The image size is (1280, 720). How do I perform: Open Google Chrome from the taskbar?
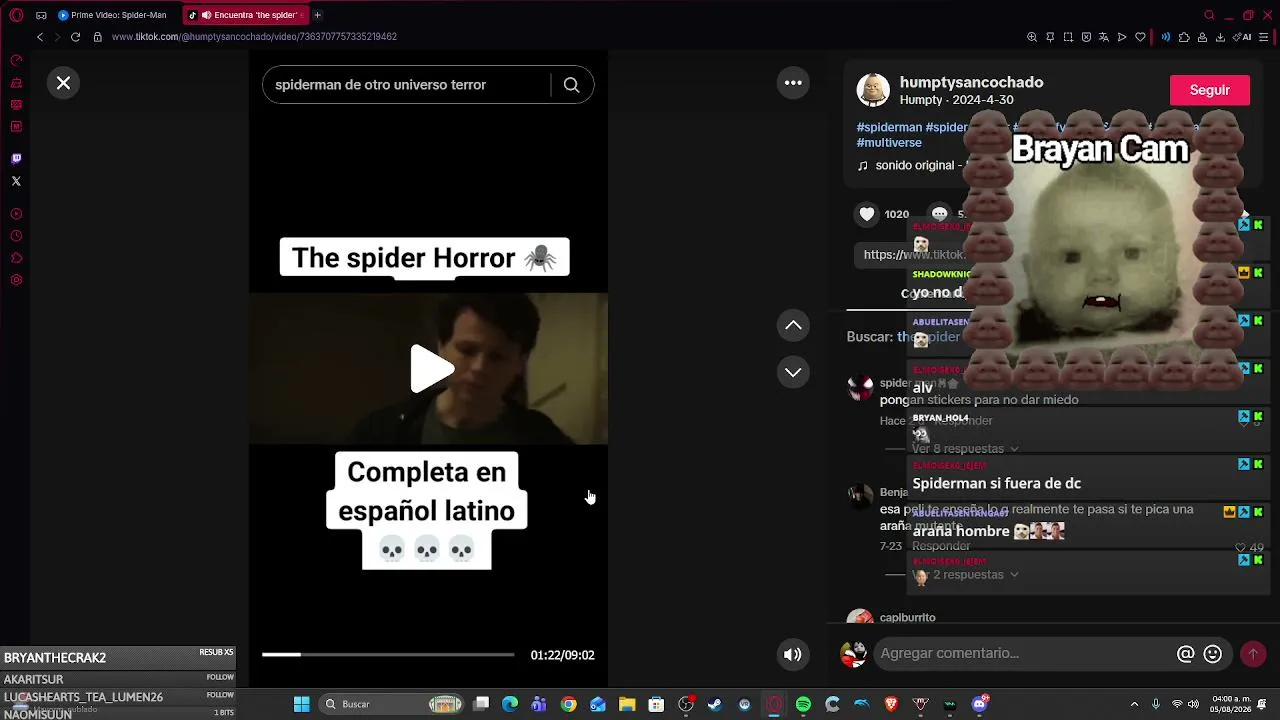[x=568, y=704]
